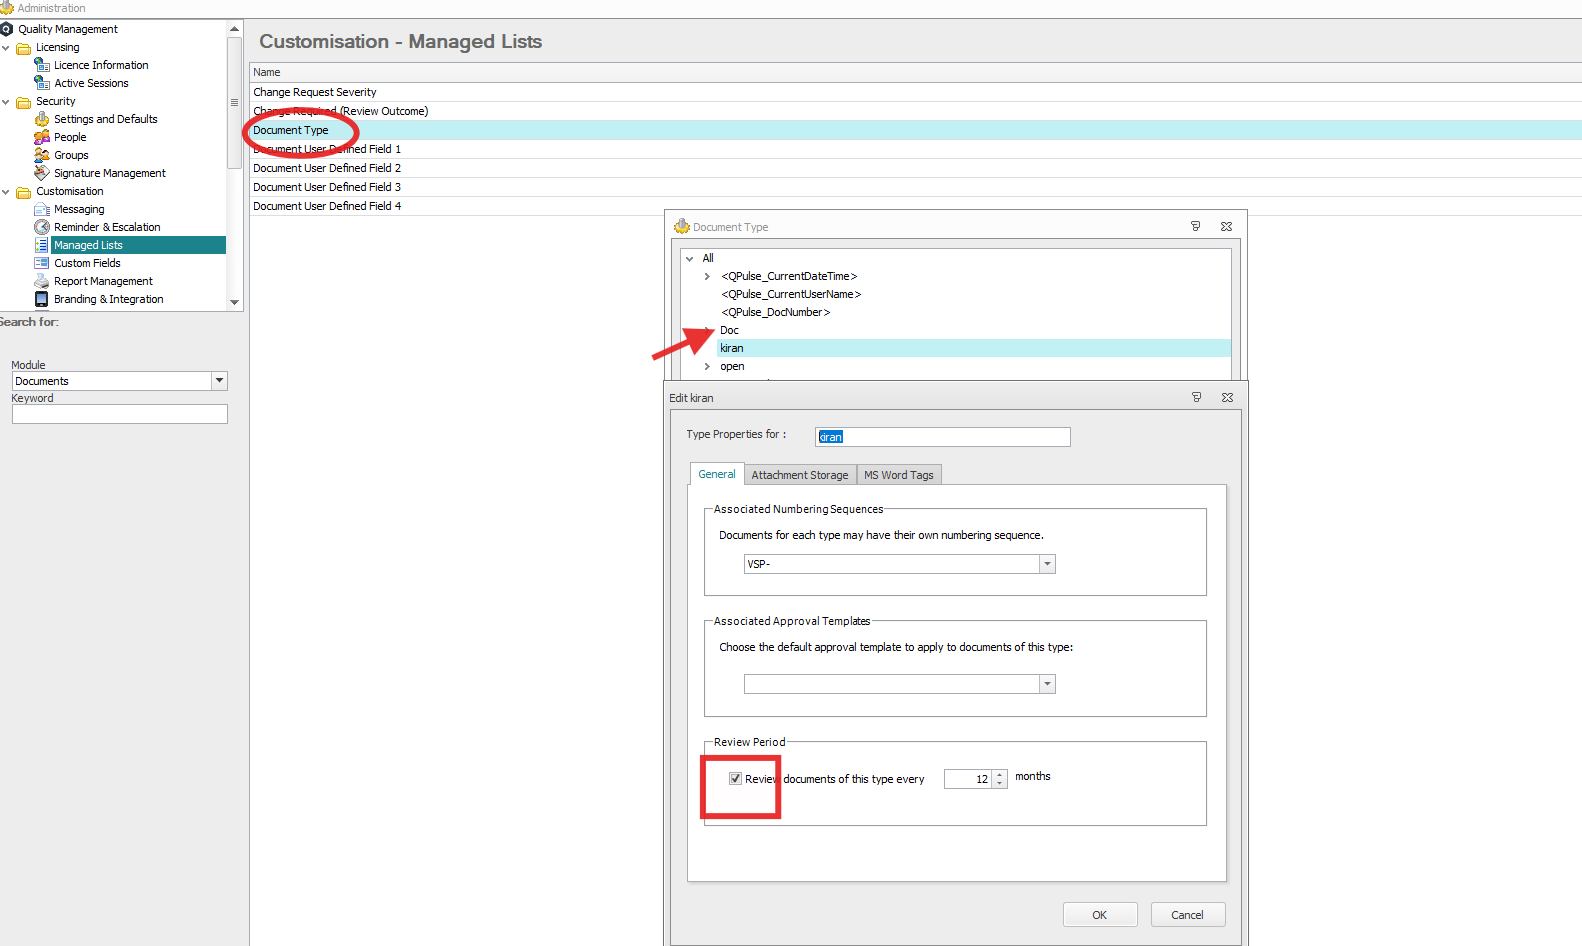Open Active Sessions tree item
Screen dimensions: 1582x946
click(x=91, y=83)
